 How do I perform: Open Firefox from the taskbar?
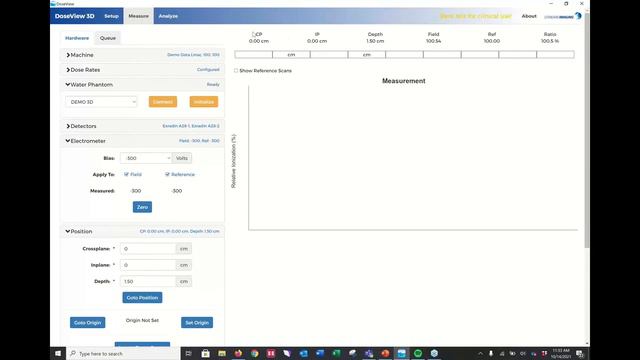pos(238,353)
